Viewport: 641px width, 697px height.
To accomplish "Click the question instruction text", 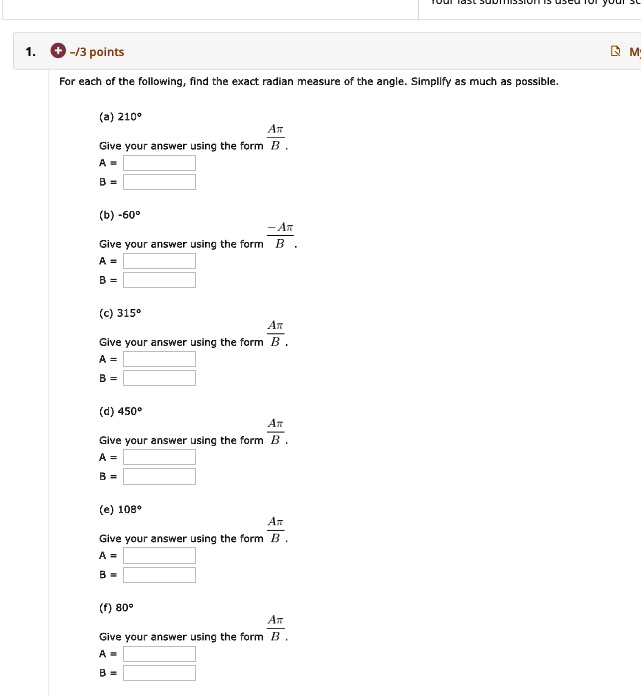I will (x=308, y=81).
